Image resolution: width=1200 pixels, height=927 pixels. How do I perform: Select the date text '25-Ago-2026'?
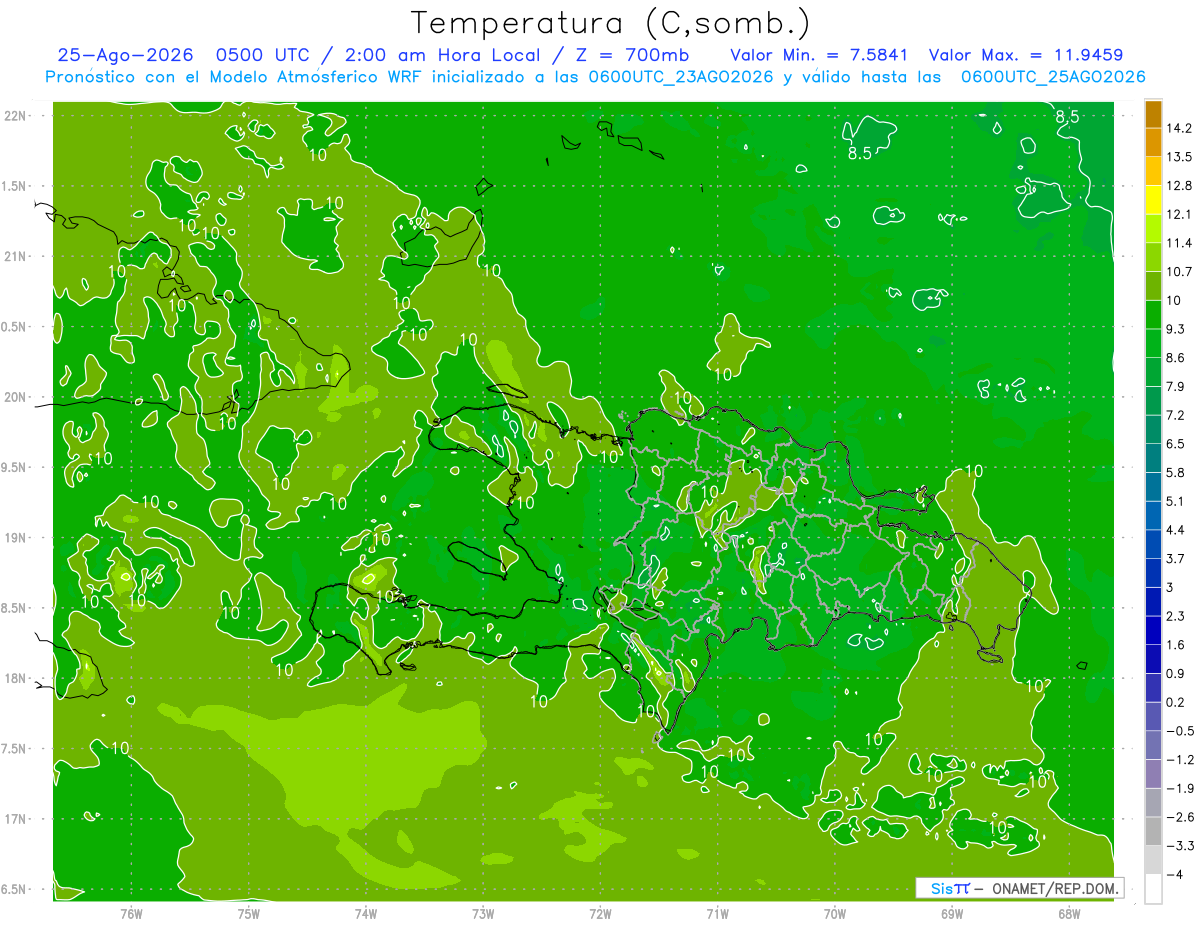click(125, 55)
